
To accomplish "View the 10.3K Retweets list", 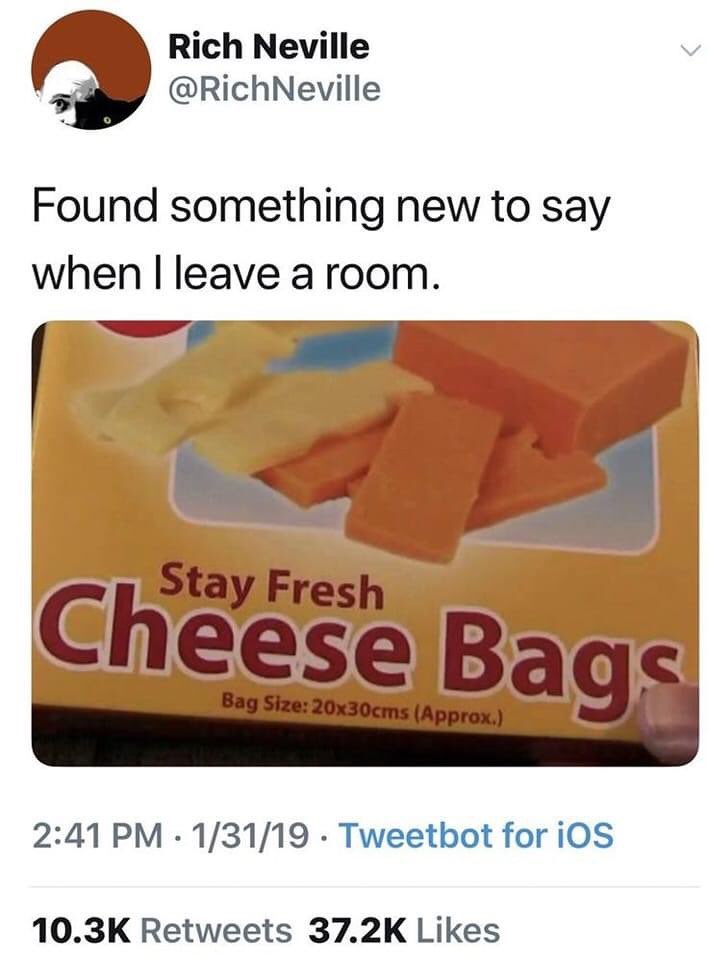I will [x=162, y=931].
